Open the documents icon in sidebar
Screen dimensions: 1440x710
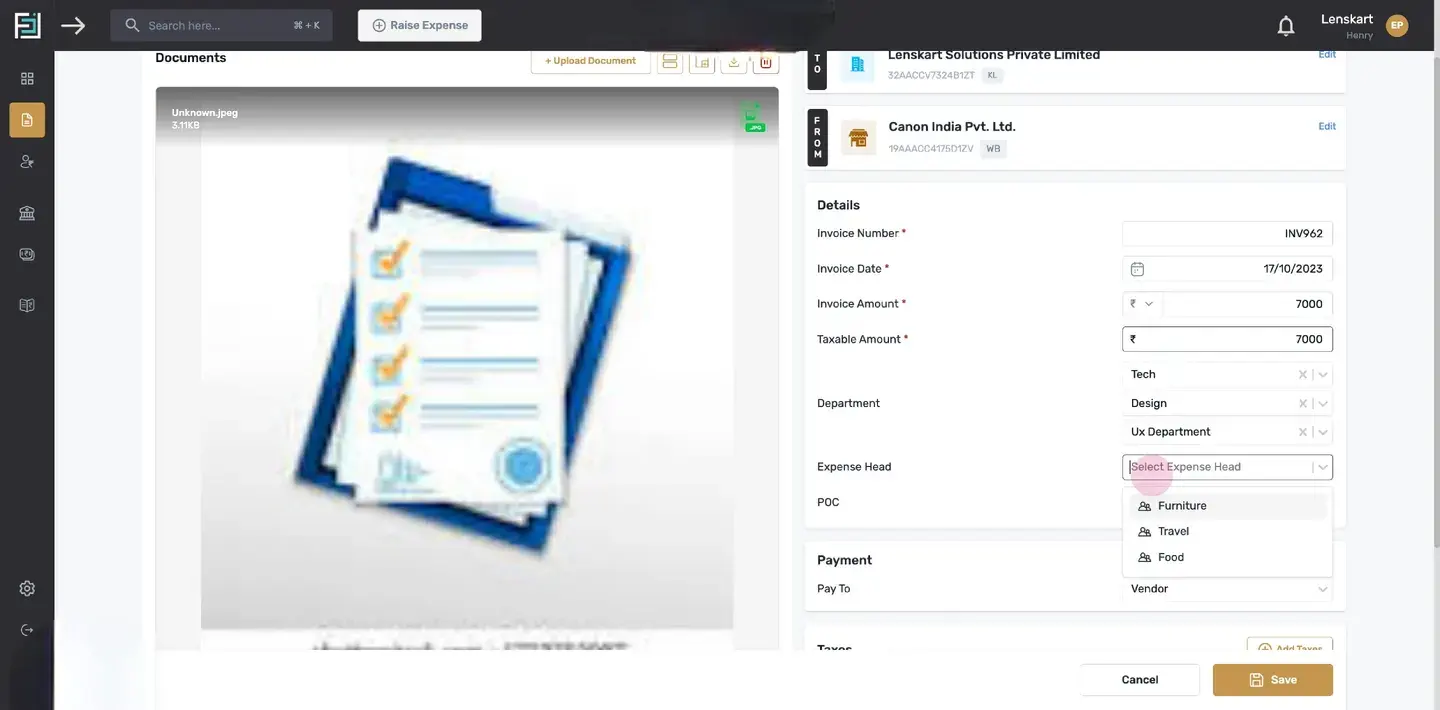(x=27, y=120)
